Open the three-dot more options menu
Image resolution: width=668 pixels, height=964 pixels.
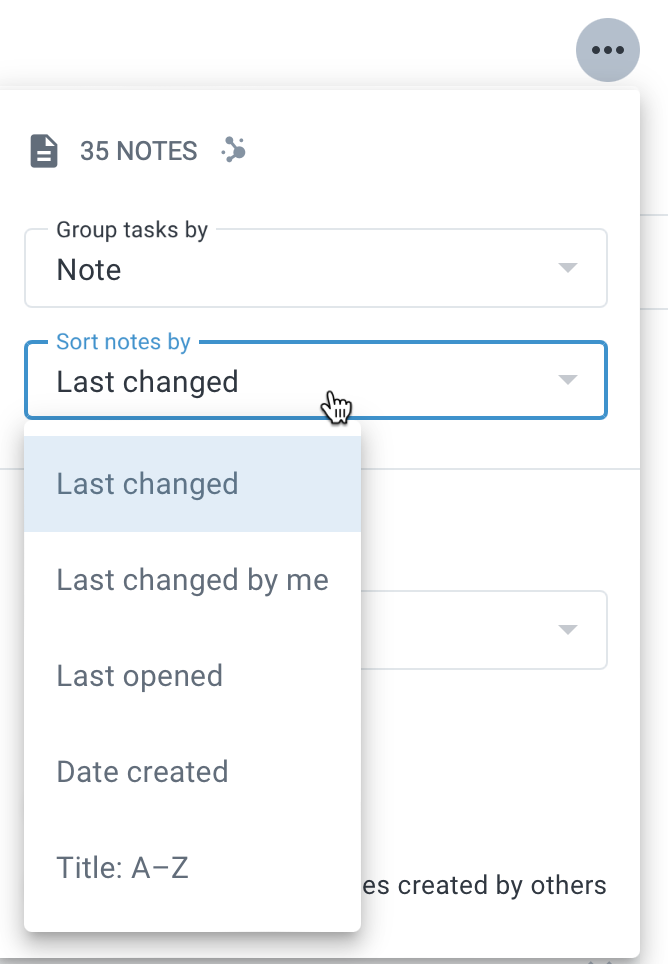[607, 50]
